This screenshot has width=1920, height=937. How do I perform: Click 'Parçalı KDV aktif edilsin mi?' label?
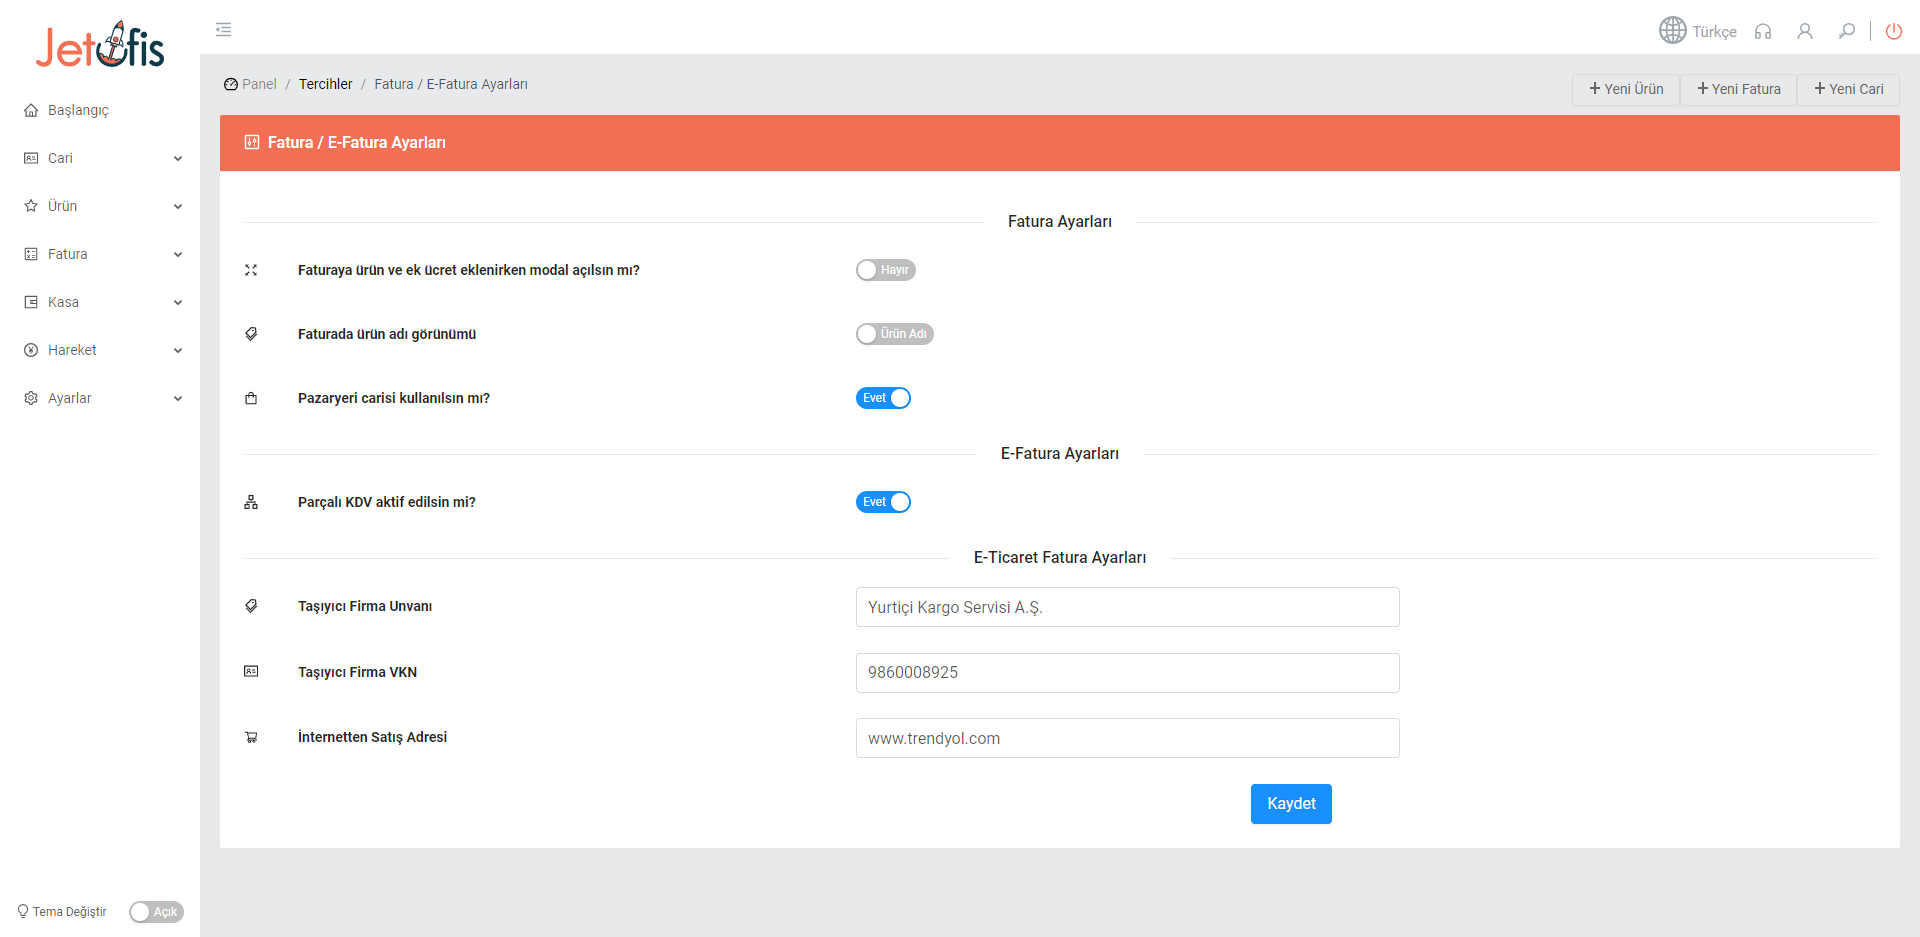387,502
